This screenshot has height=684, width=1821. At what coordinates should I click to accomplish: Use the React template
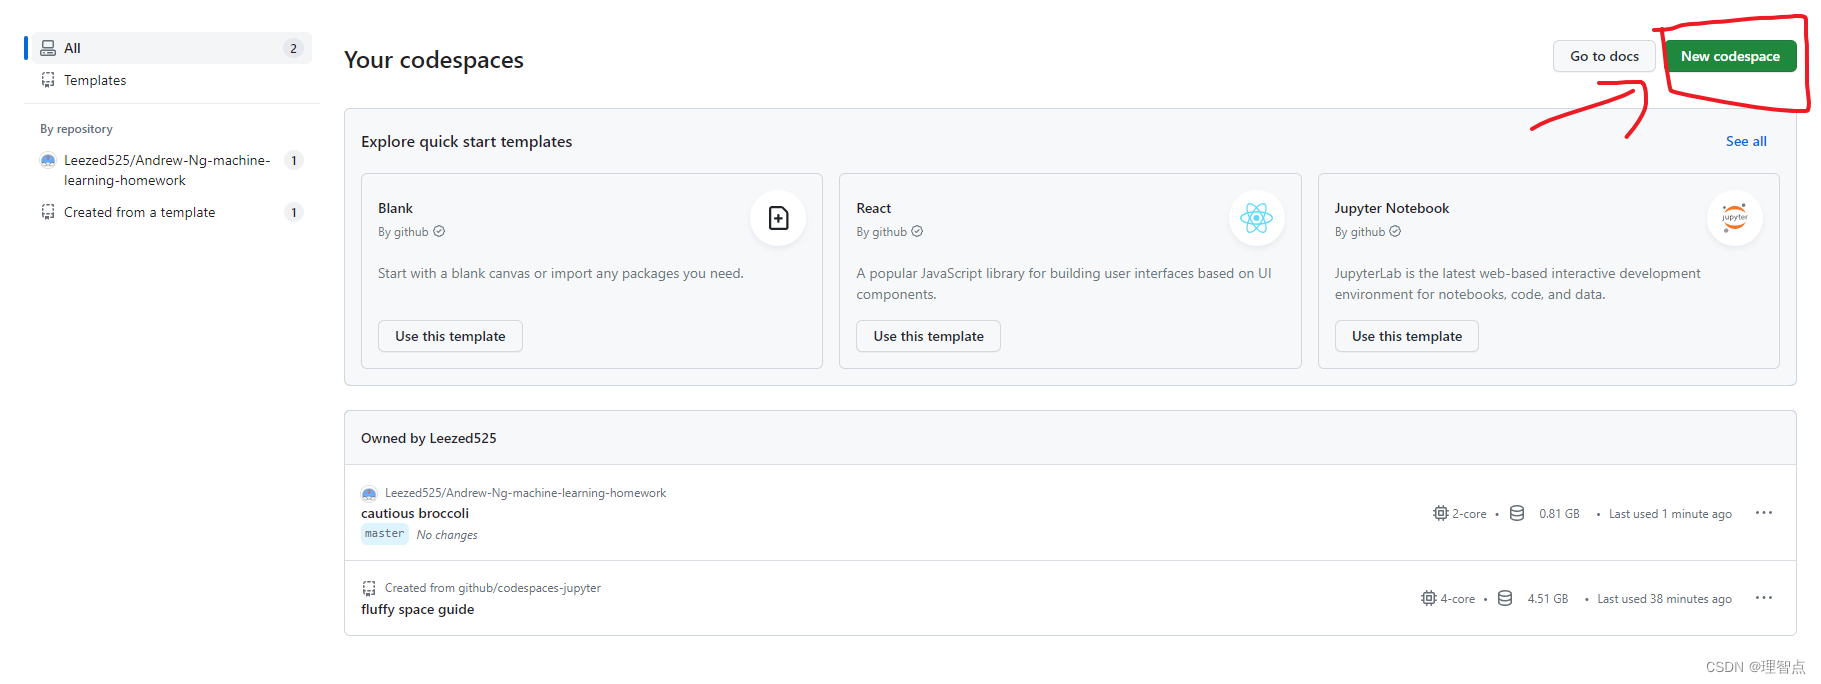point(928,336)
